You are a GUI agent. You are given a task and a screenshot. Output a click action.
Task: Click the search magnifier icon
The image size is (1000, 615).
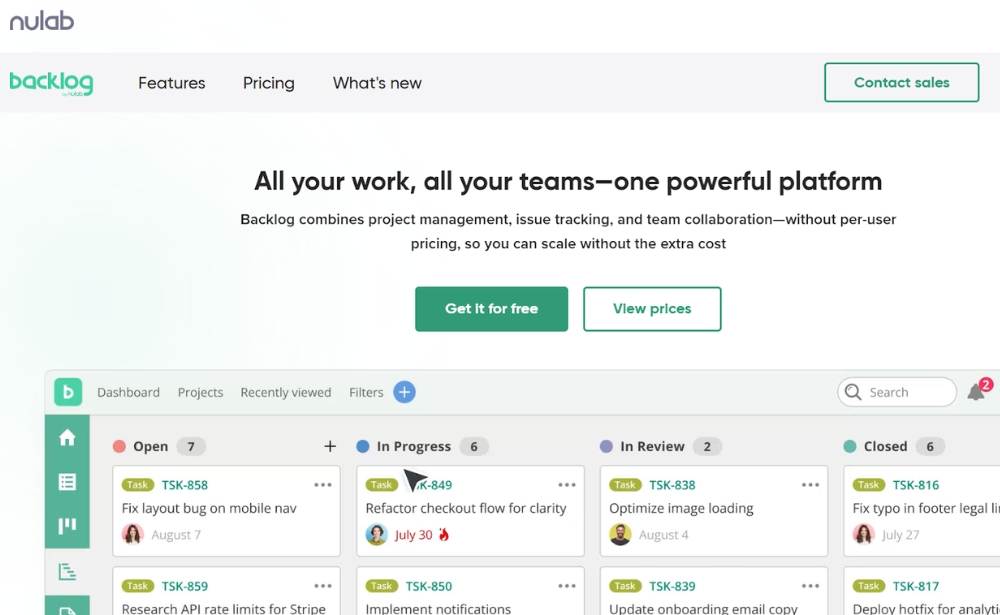click(x=852, y=392)
